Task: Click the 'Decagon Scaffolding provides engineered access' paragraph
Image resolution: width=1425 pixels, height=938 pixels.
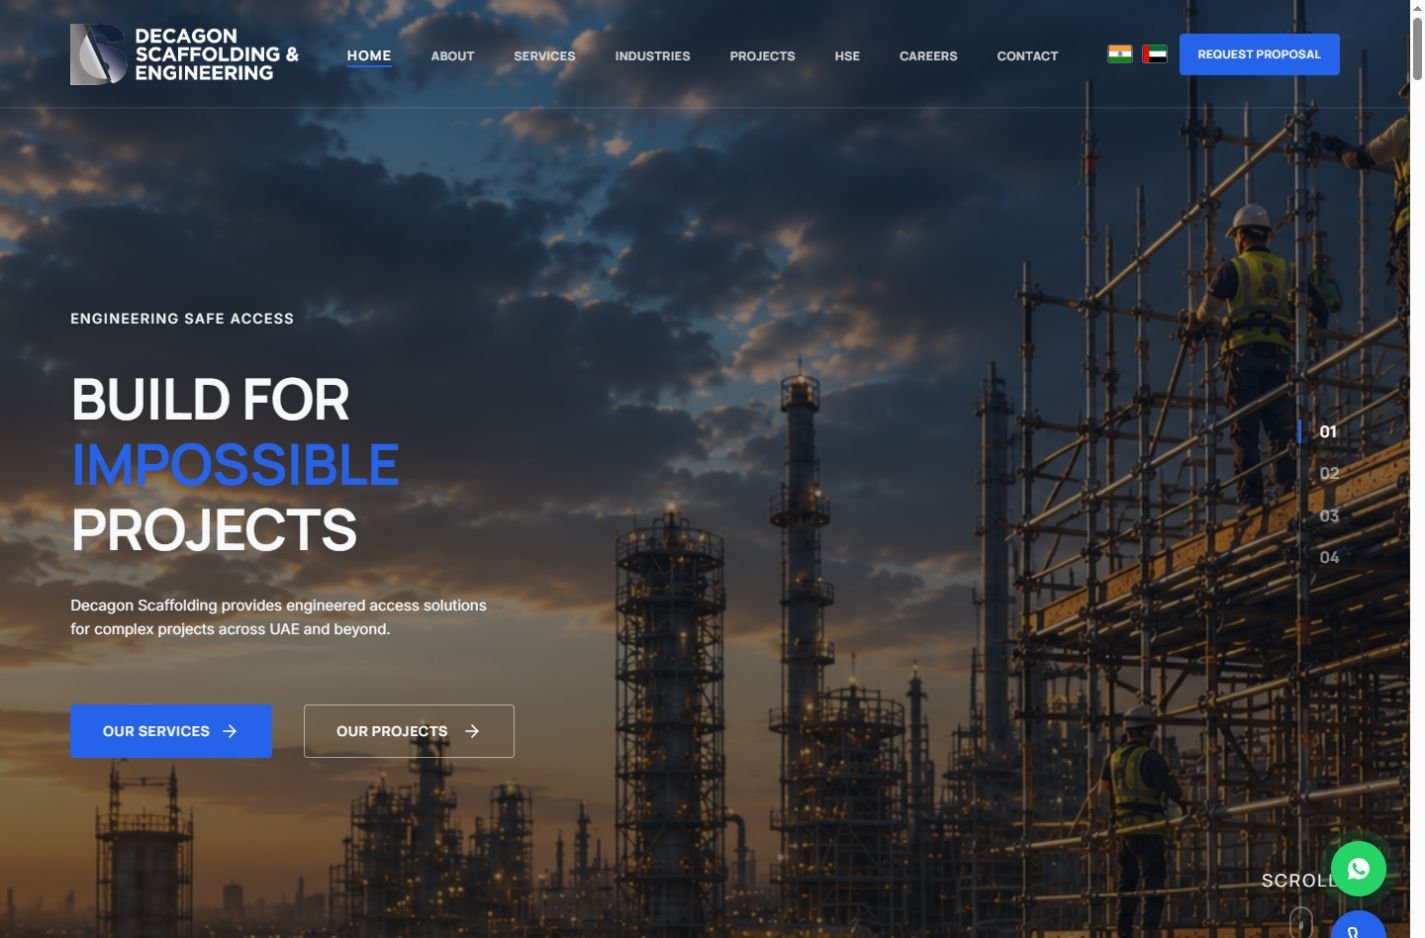Action: (x=278, y=617)
